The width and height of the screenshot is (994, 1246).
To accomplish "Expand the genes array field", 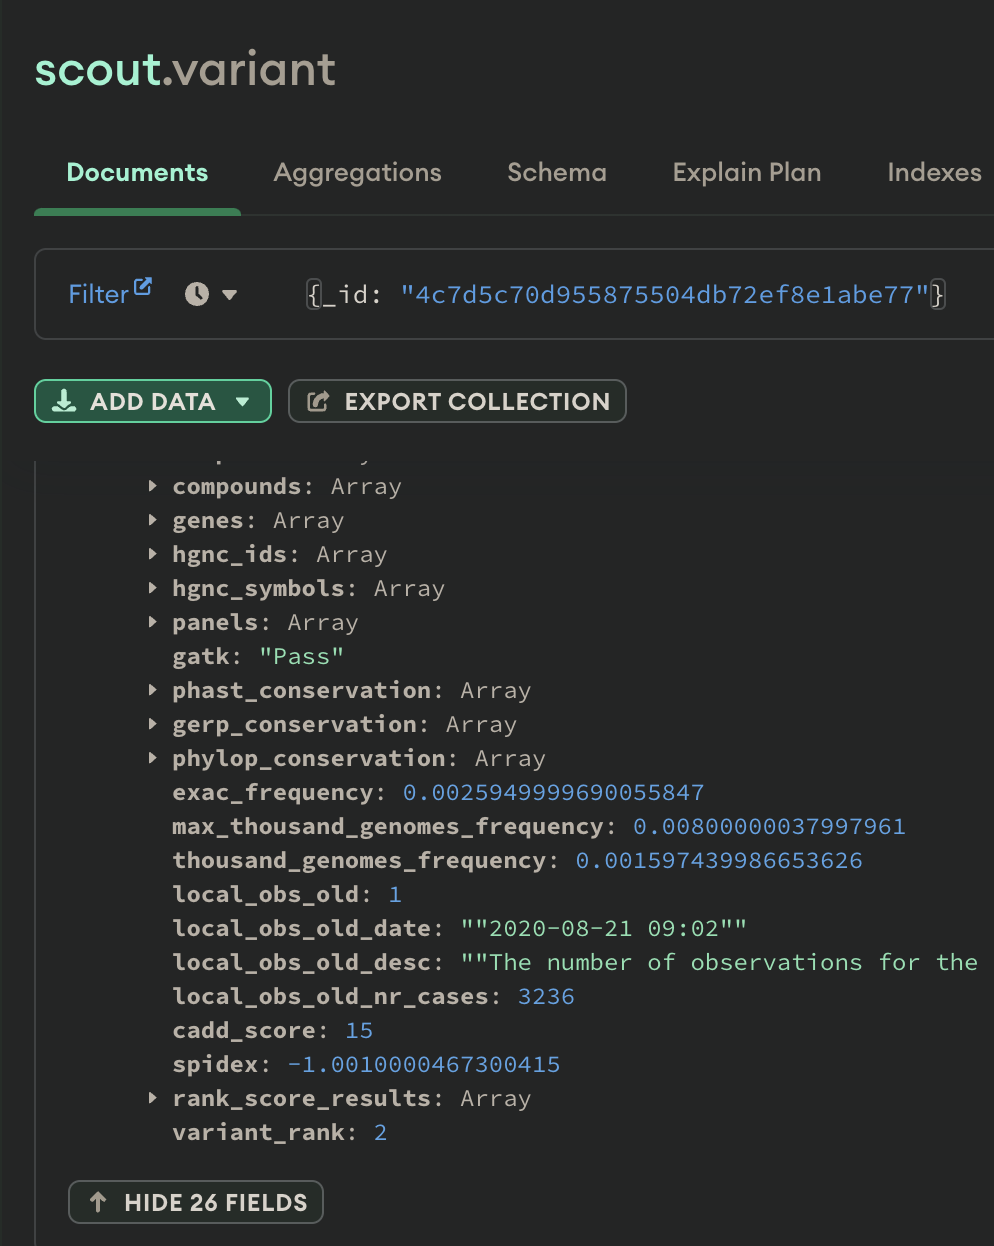I will tap(152, 520).
